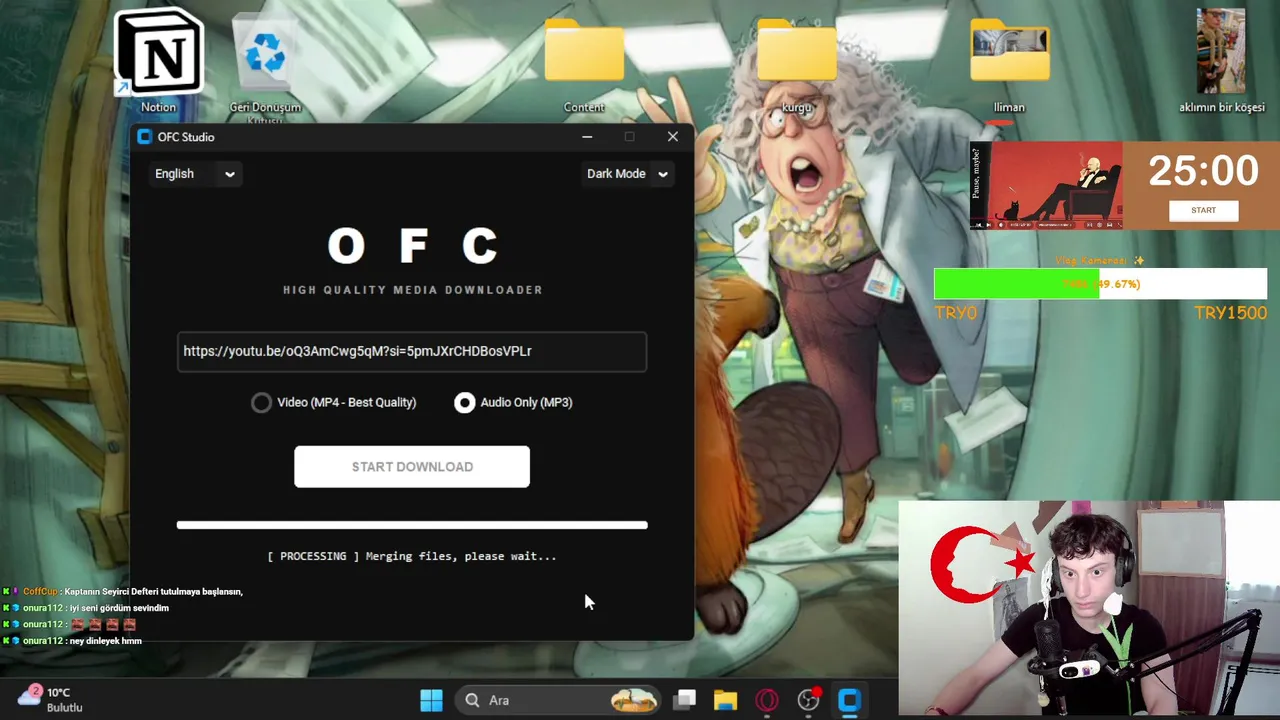Click the green Vlog Kamerası goal bar
Viewport: 1280px width, 720px height.
pos(1100,284)
